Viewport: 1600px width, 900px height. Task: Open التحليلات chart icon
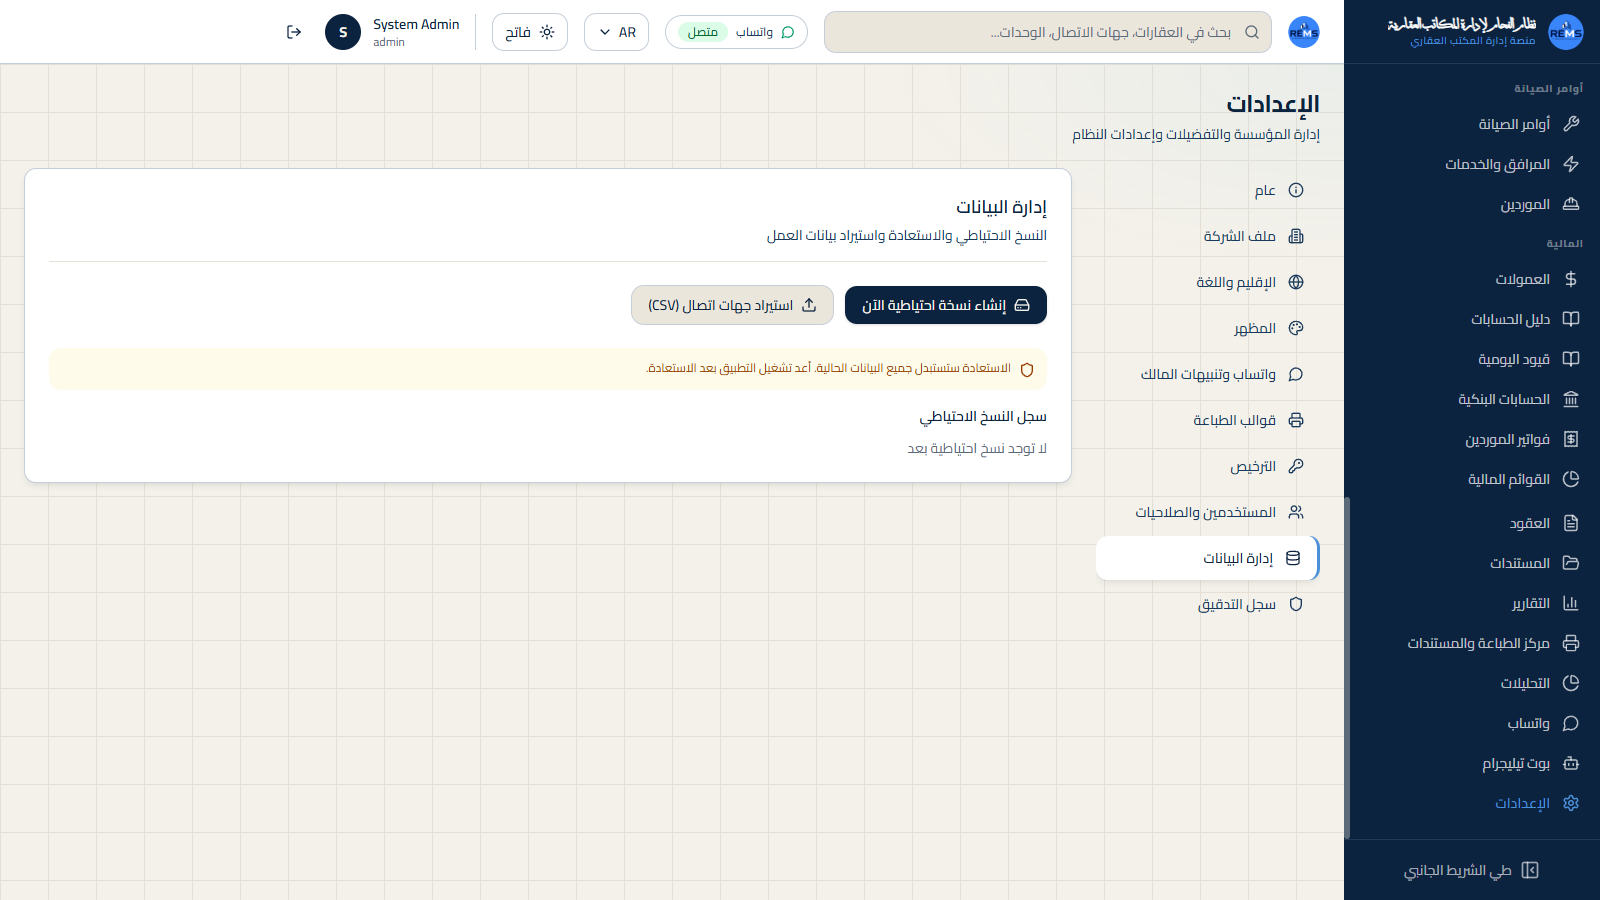pyautogui.click(x=1571, y=683)
